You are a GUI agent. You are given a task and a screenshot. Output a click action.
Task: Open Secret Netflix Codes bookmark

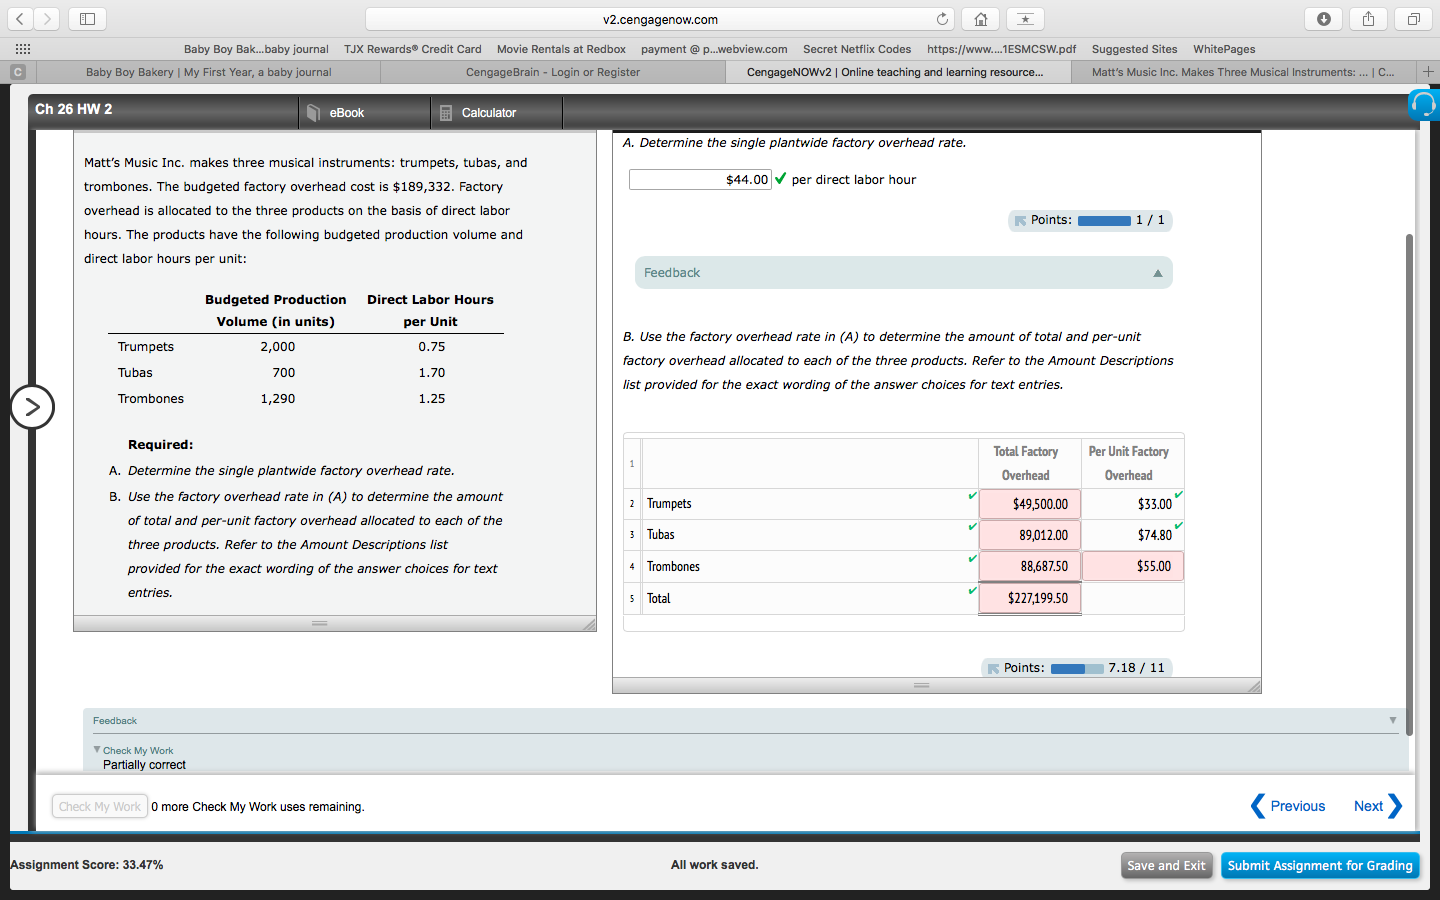tap(857, 49)
